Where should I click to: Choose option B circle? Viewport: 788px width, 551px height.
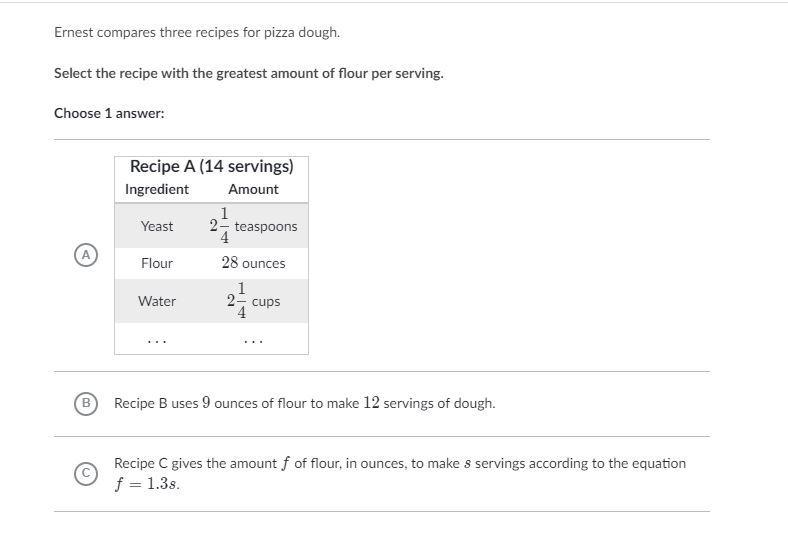(86, 403)
